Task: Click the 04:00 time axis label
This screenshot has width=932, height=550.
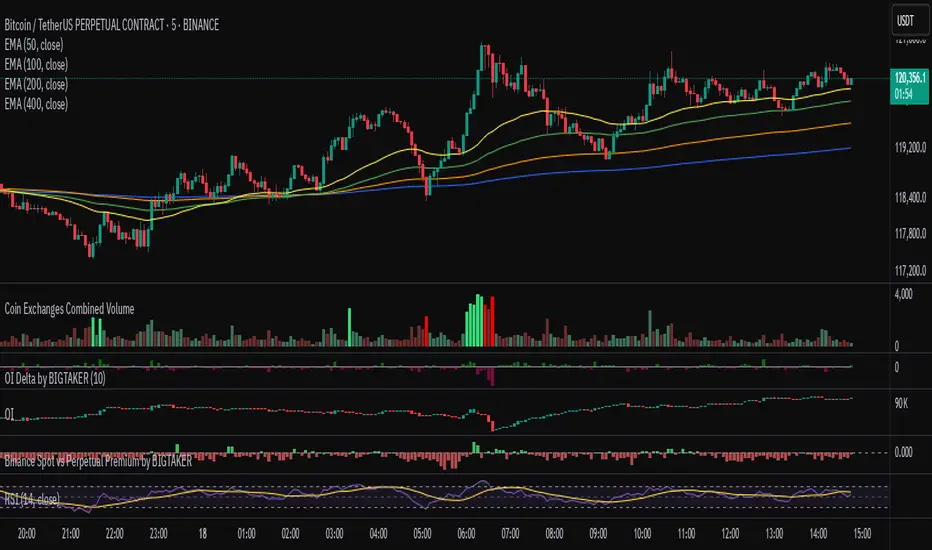Action: pyautogui.click(x=378, y=533)
